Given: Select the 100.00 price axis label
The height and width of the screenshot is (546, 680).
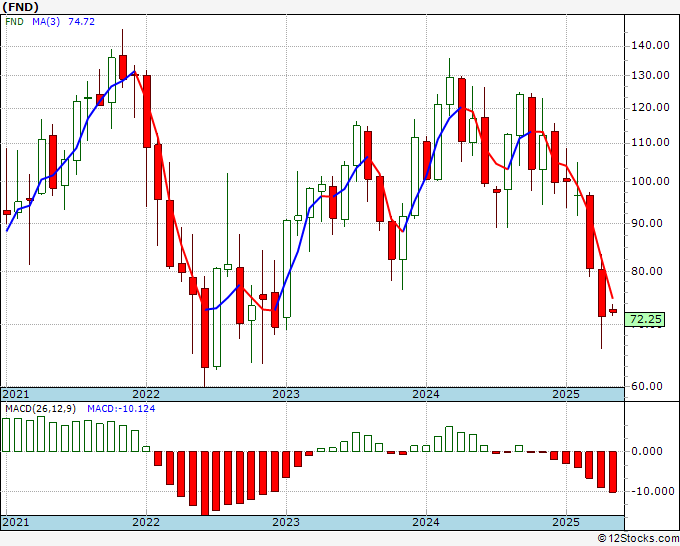Looking at the screenshot, I should (x=649, y=182).
